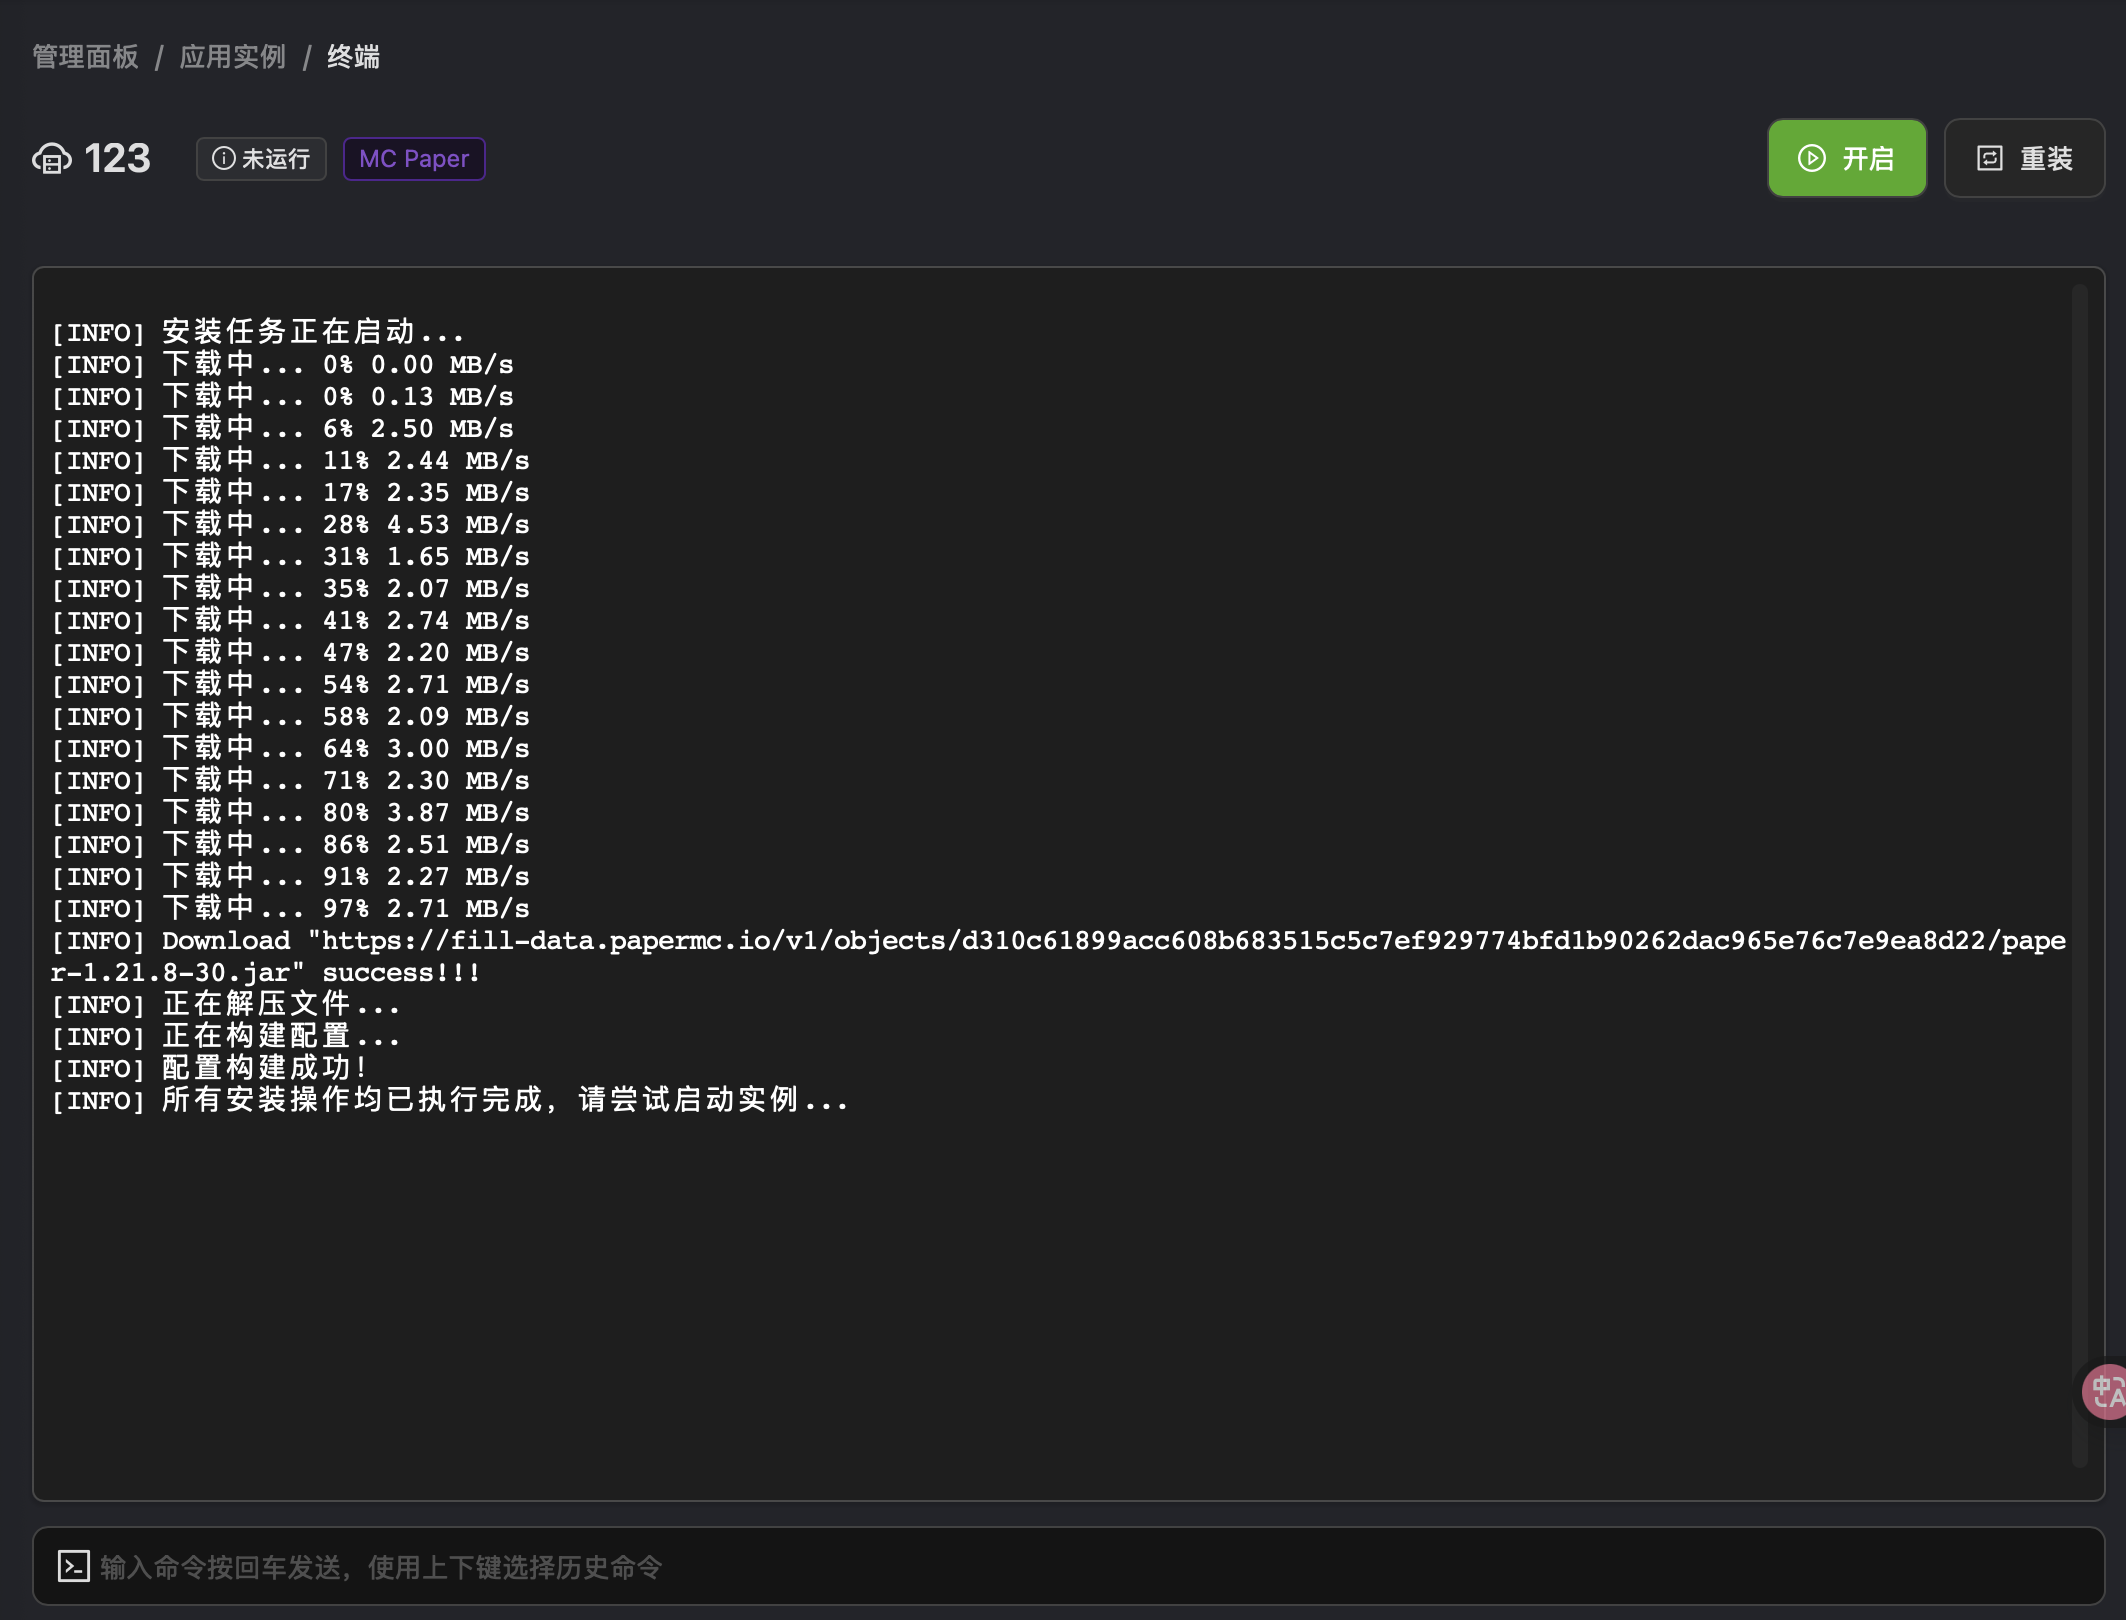
Task: Go to 管理面板 in breadcrumb
Action: click(85, 57)
